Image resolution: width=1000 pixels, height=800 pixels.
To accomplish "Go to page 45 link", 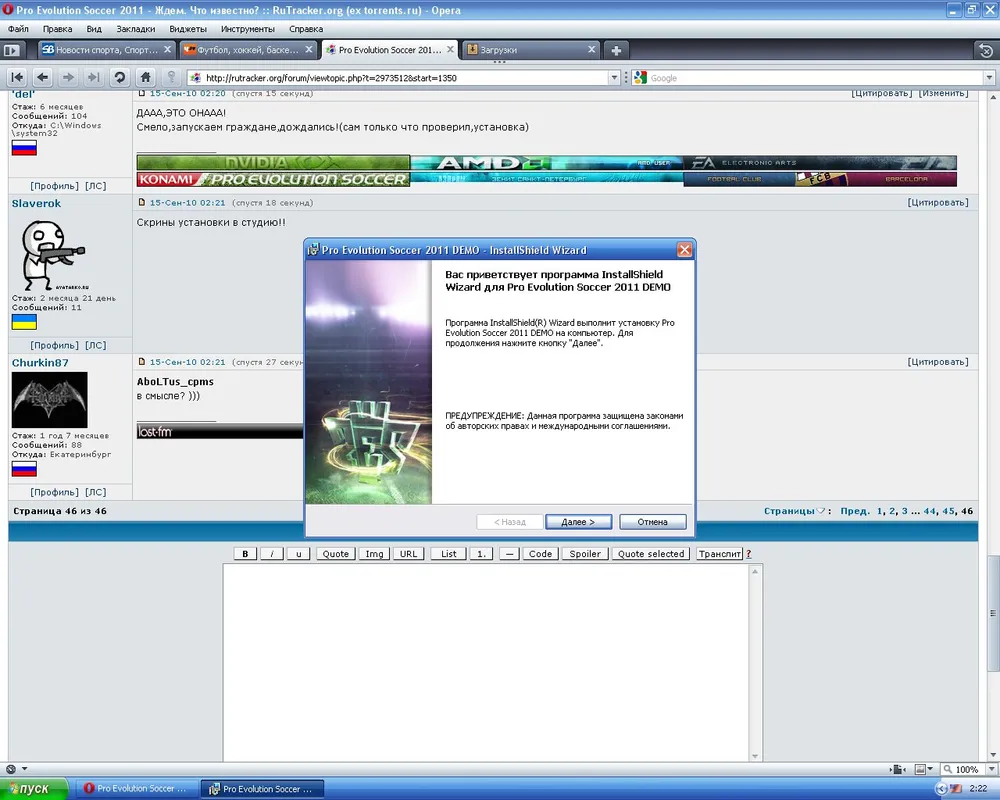I will 948,511.
